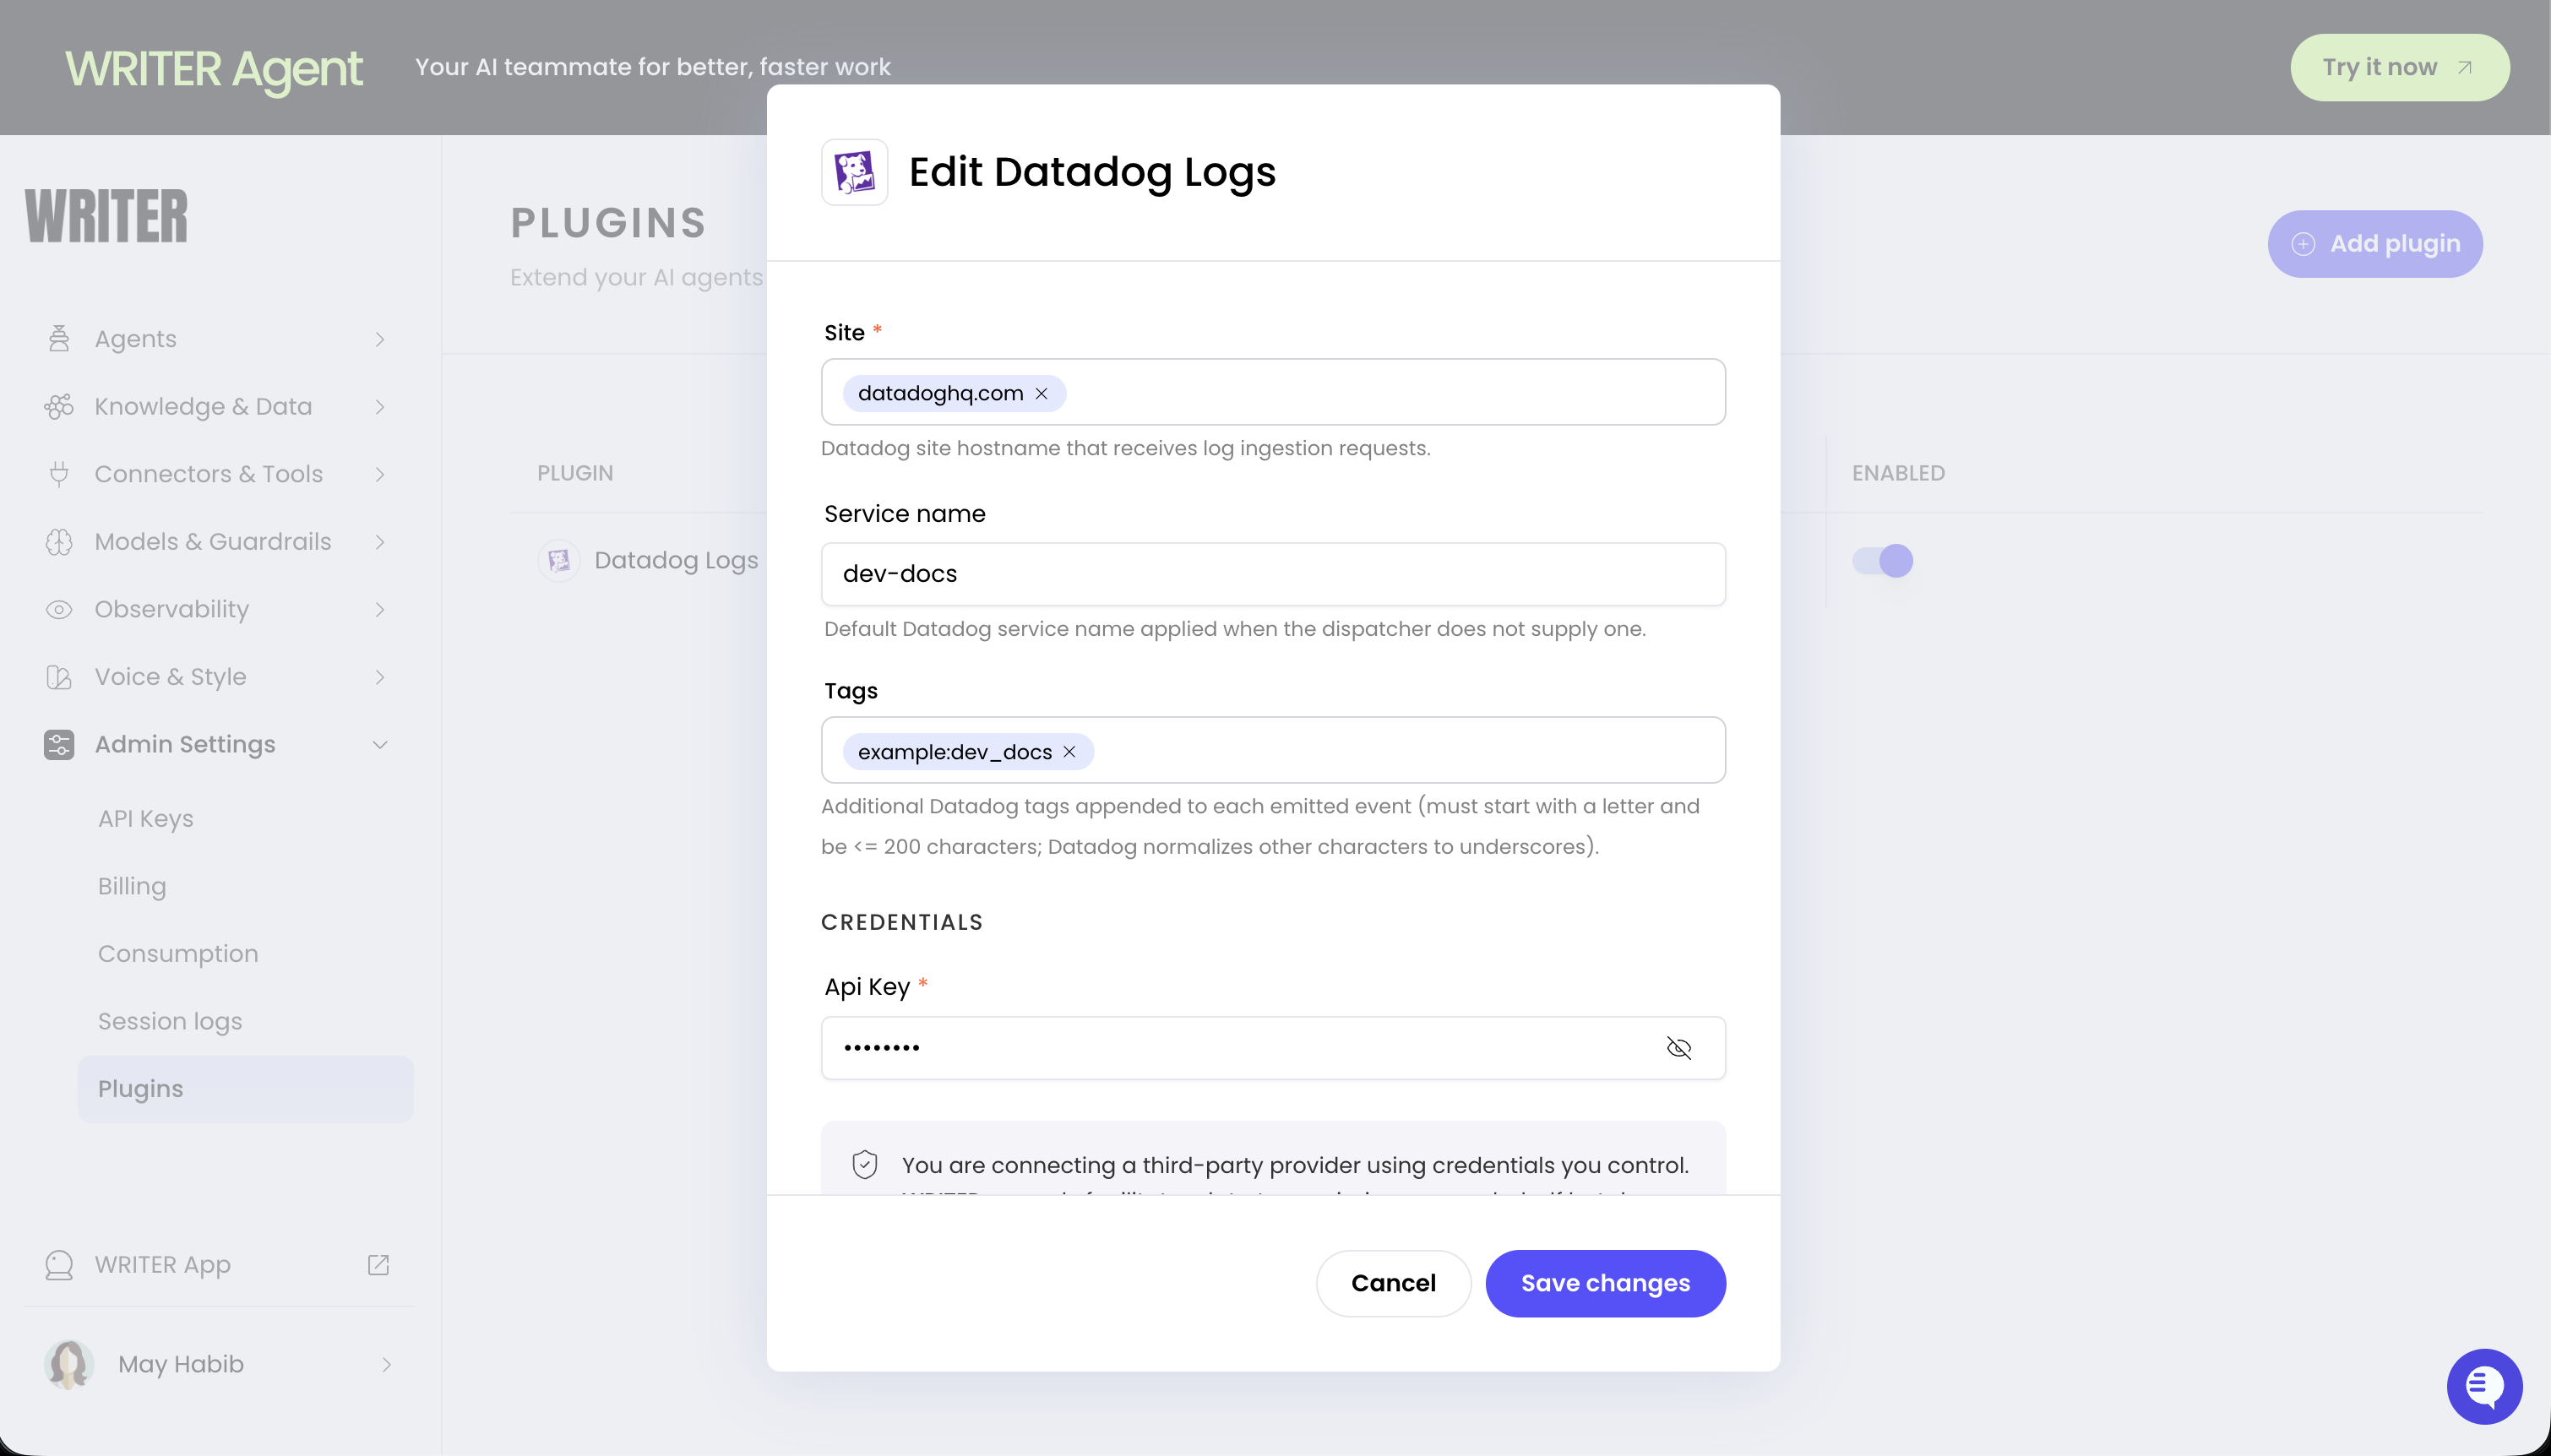Image resolution: width=2551 pixels, height=1456 pixels.
Task: Open WRITER App via the external link icon
Action: coord(378,1264)
